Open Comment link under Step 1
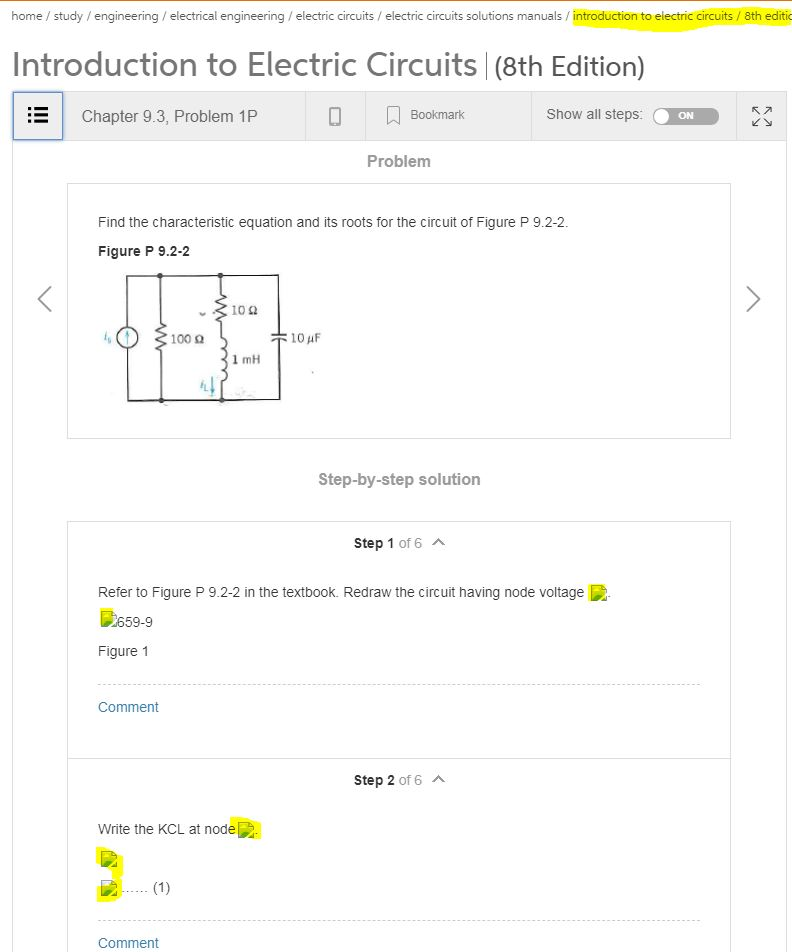The image size is (792, 952). 128,707
